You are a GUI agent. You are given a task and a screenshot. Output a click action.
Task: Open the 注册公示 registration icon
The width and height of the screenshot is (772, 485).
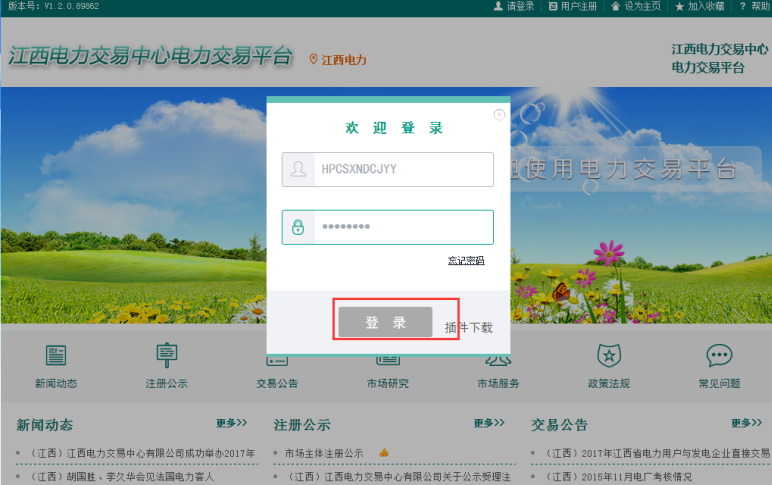point(166,355)
